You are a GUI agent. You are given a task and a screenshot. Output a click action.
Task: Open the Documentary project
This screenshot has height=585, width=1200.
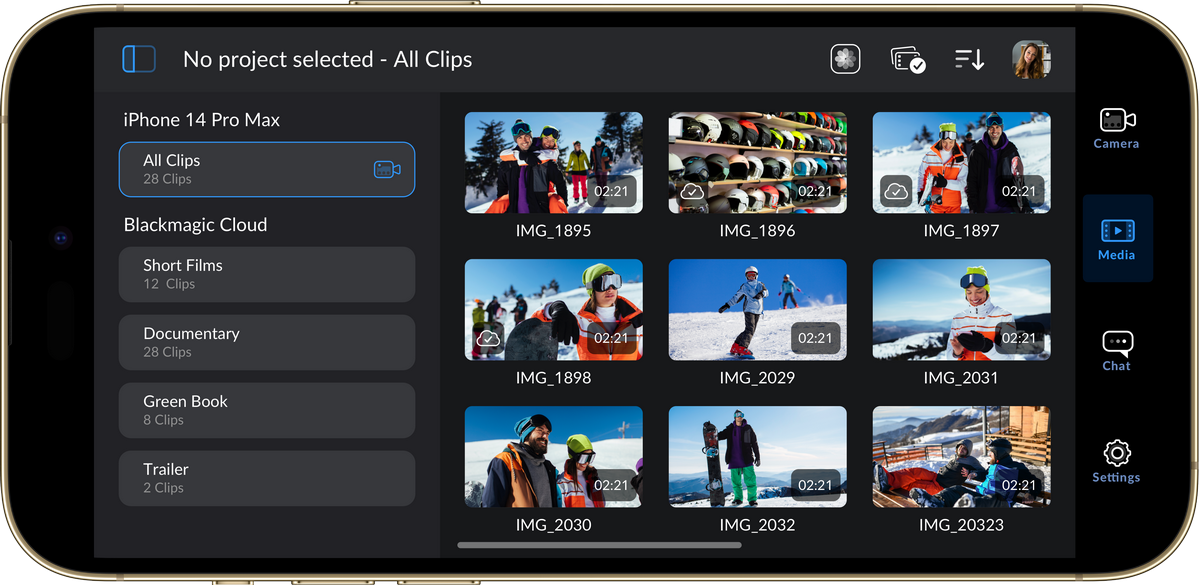(266, 342)
